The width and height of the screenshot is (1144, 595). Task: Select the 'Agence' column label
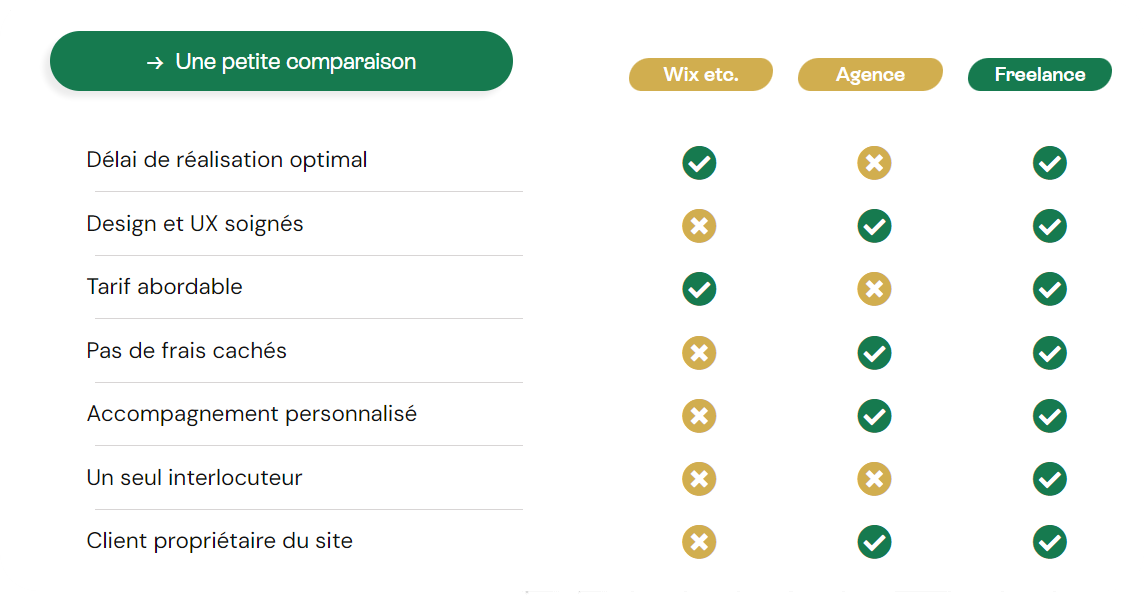[870, 75]
